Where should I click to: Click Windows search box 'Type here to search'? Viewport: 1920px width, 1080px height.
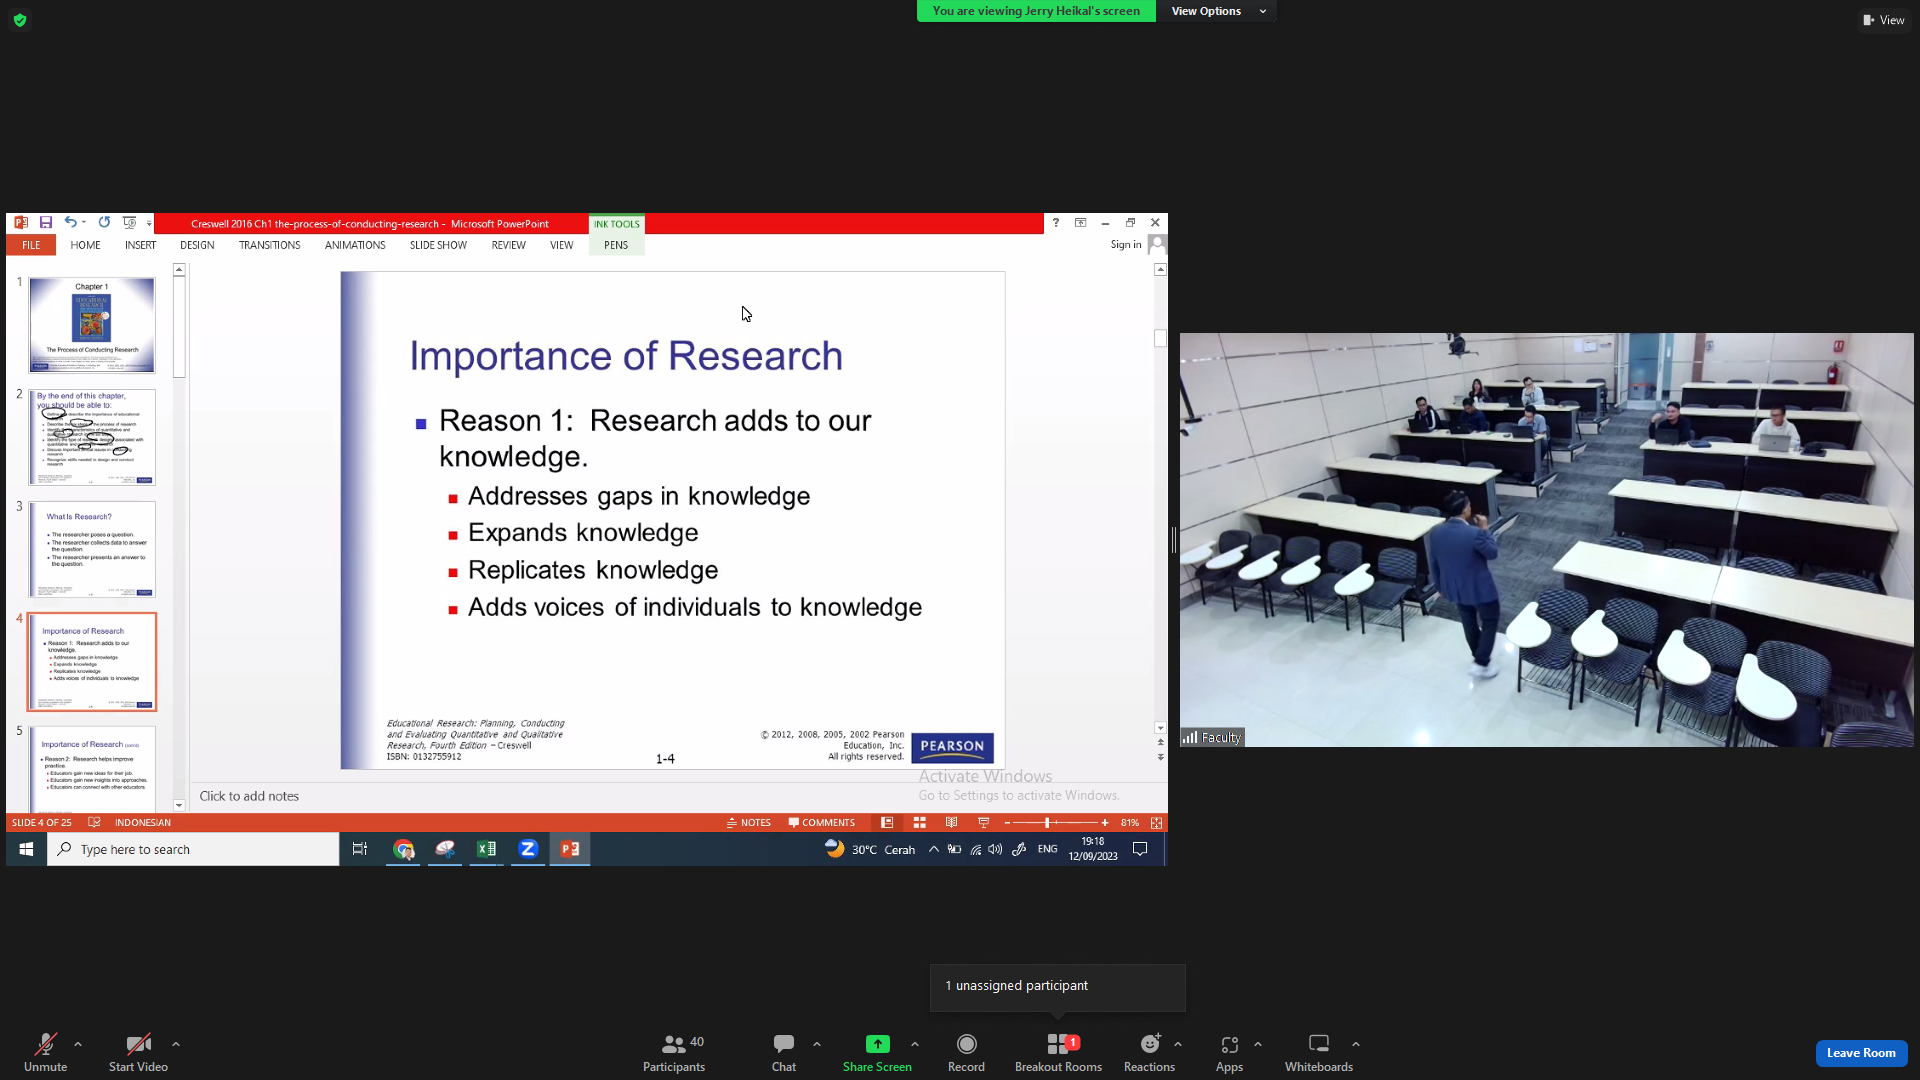(193, 849)
